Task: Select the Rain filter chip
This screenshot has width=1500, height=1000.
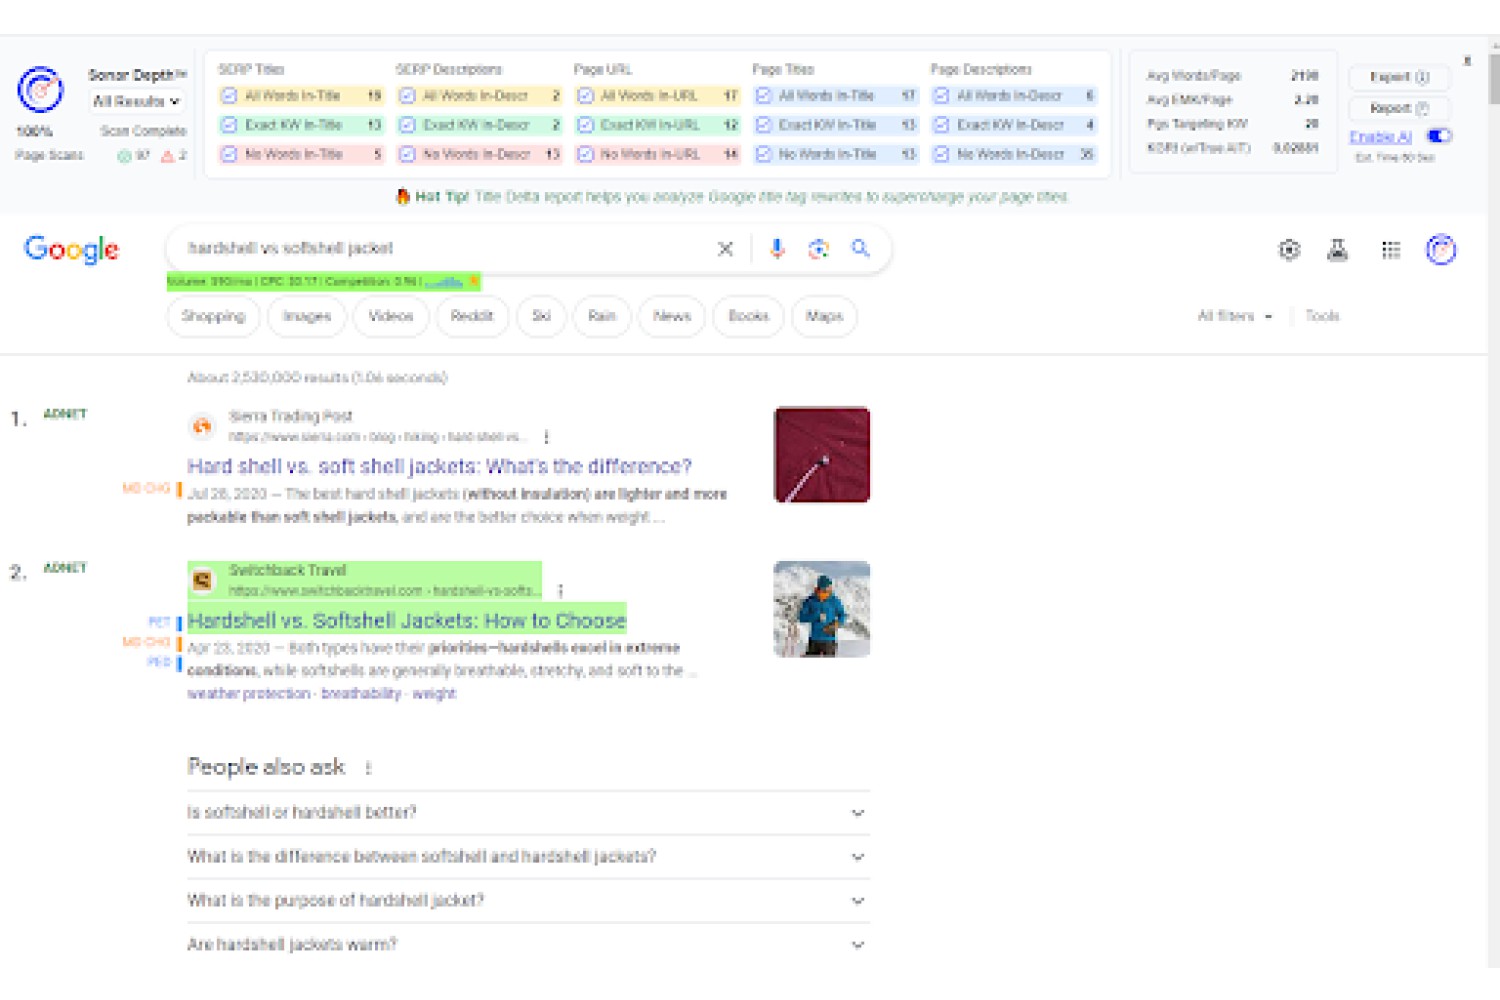Action: pos(602,316)
